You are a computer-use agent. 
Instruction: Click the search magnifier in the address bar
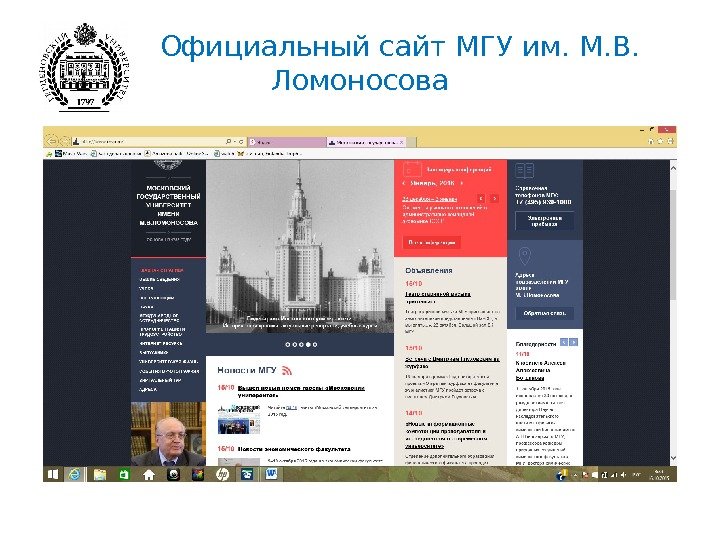click(x=229, y=142)
